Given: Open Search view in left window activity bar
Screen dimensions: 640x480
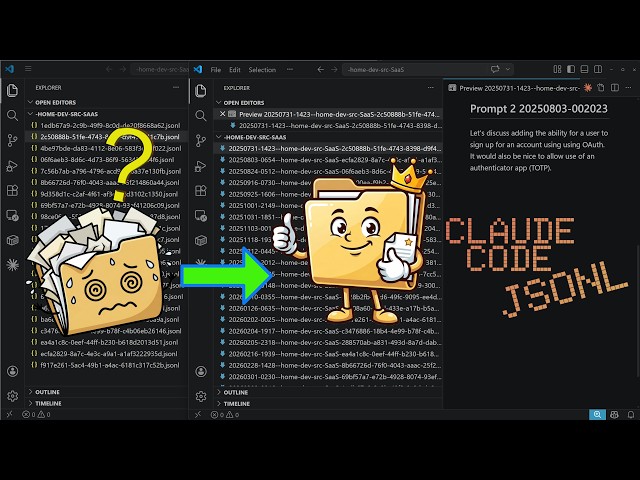Looking at the screenshot, I should pyautogui.click(x=12, y=116).
